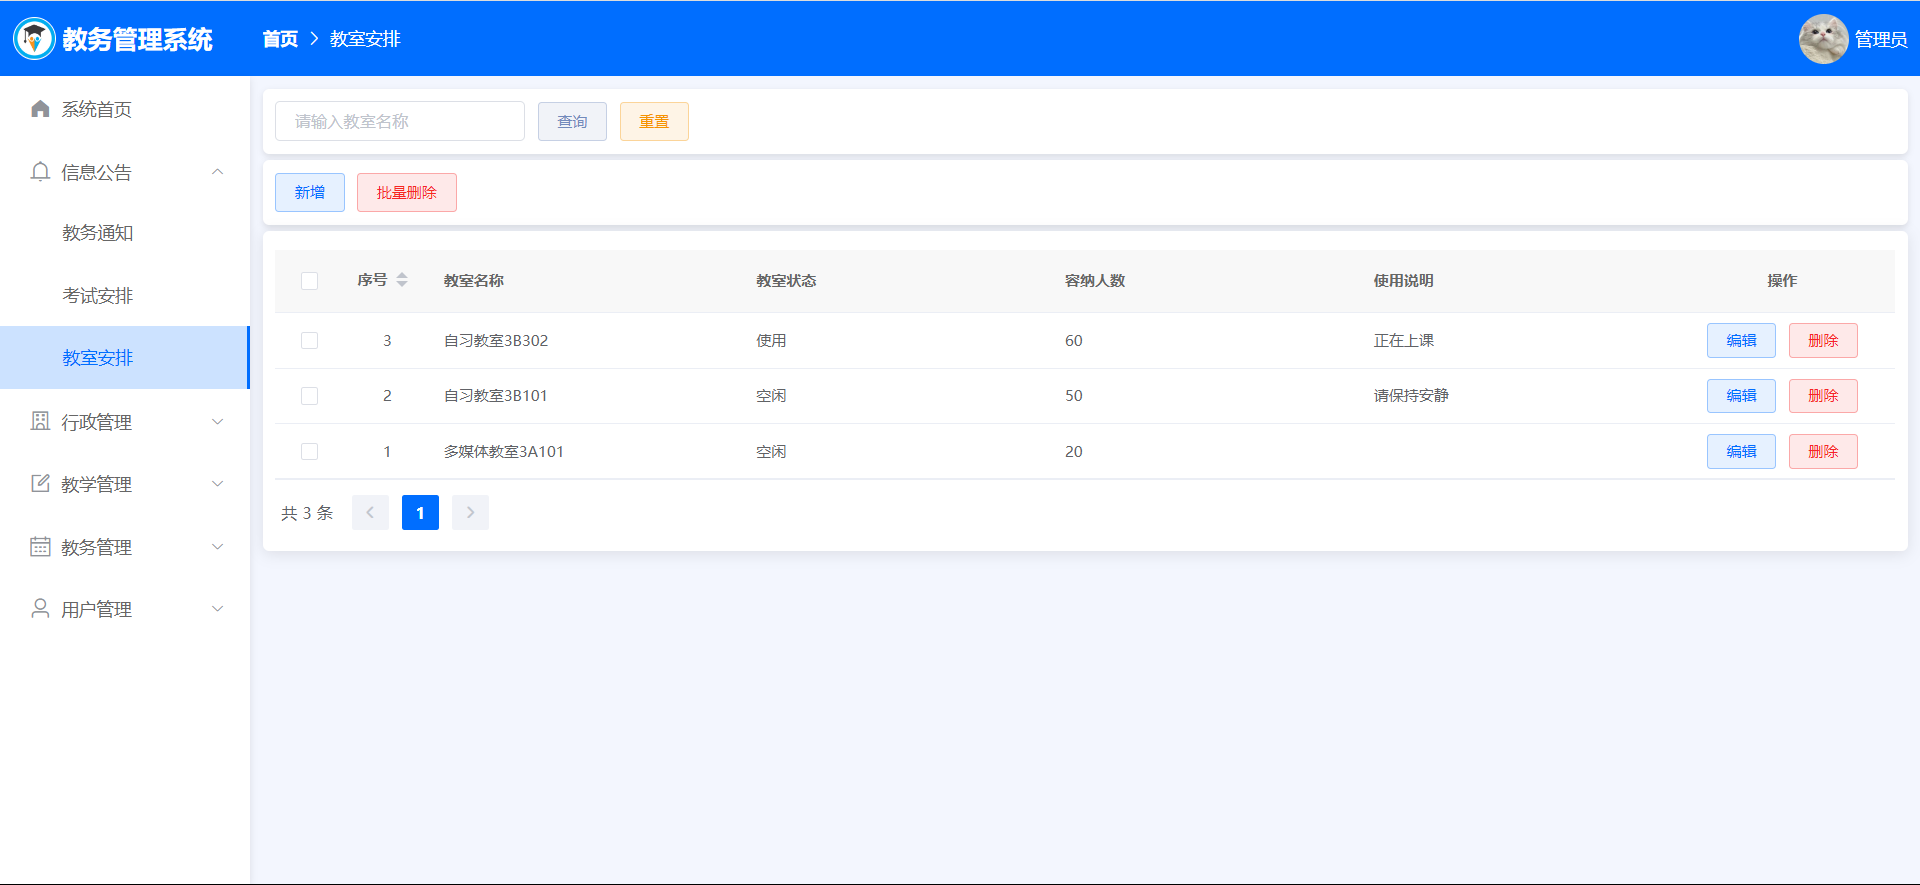1920x885 pixels.
Task: Open the 教务管理 menu label
Action: tap(96, 547)
